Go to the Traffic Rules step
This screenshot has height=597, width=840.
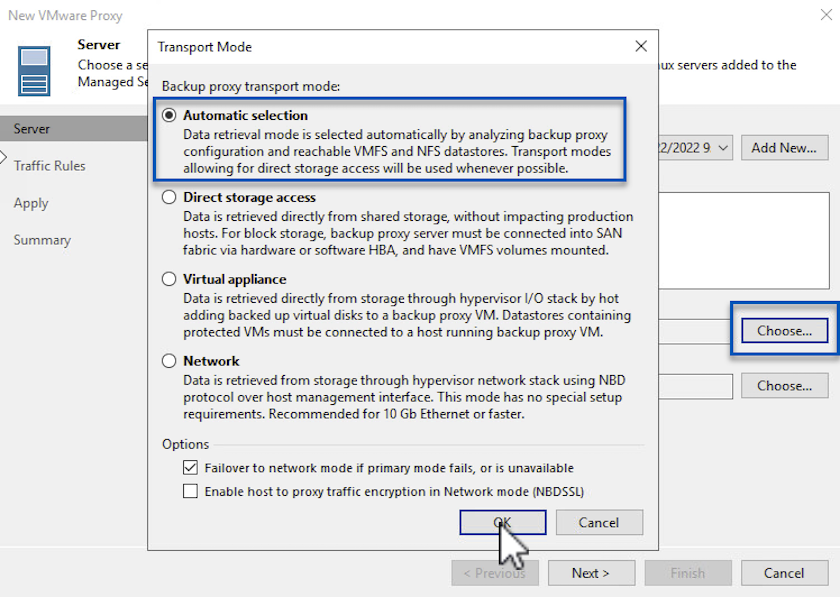(x=49, y=166)
